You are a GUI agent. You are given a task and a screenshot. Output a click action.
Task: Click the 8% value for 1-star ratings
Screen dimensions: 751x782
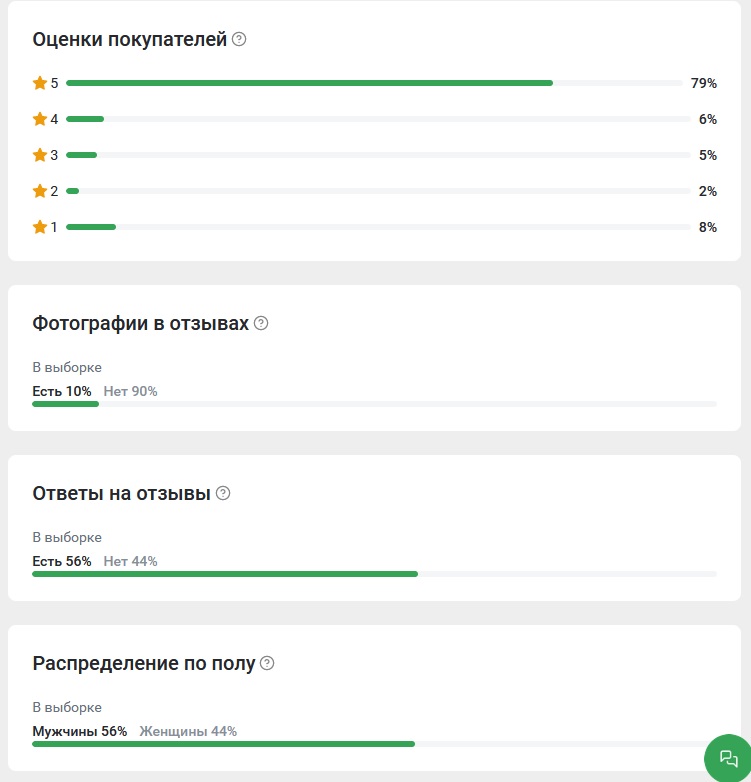(x=708, y=227)
